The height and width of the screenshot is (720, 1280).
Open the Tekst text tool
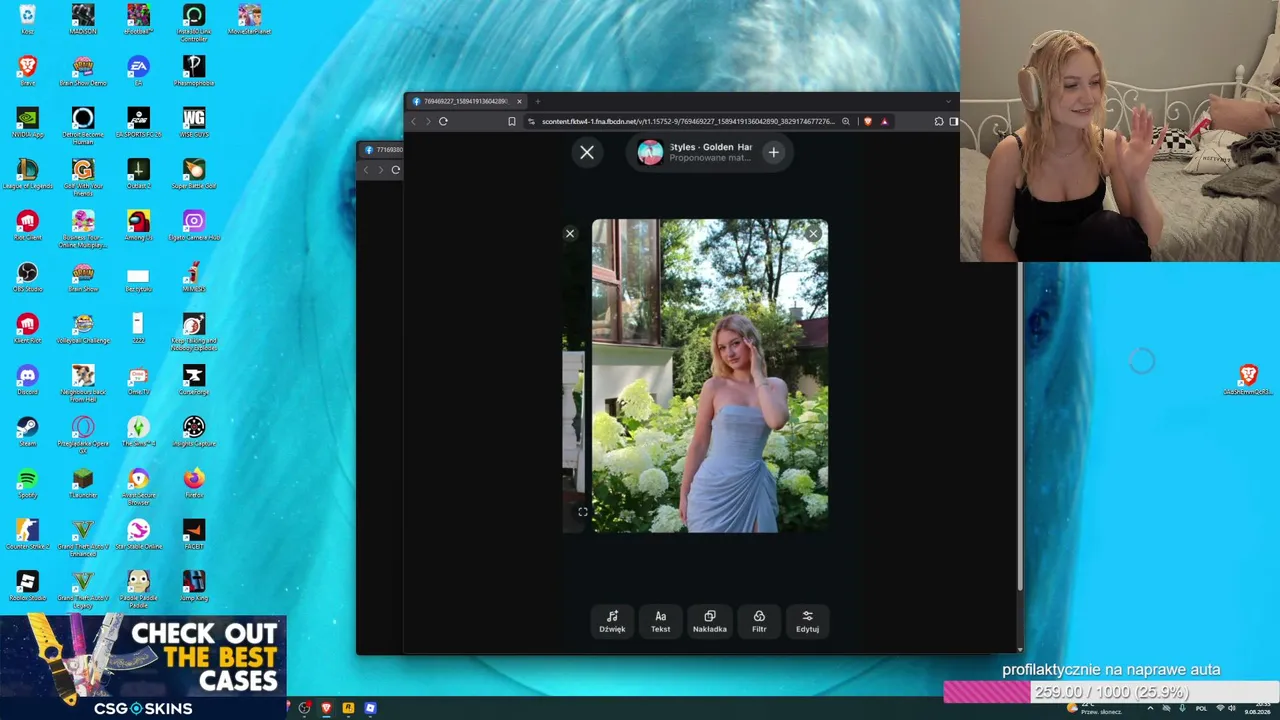(x=660, y=621)
